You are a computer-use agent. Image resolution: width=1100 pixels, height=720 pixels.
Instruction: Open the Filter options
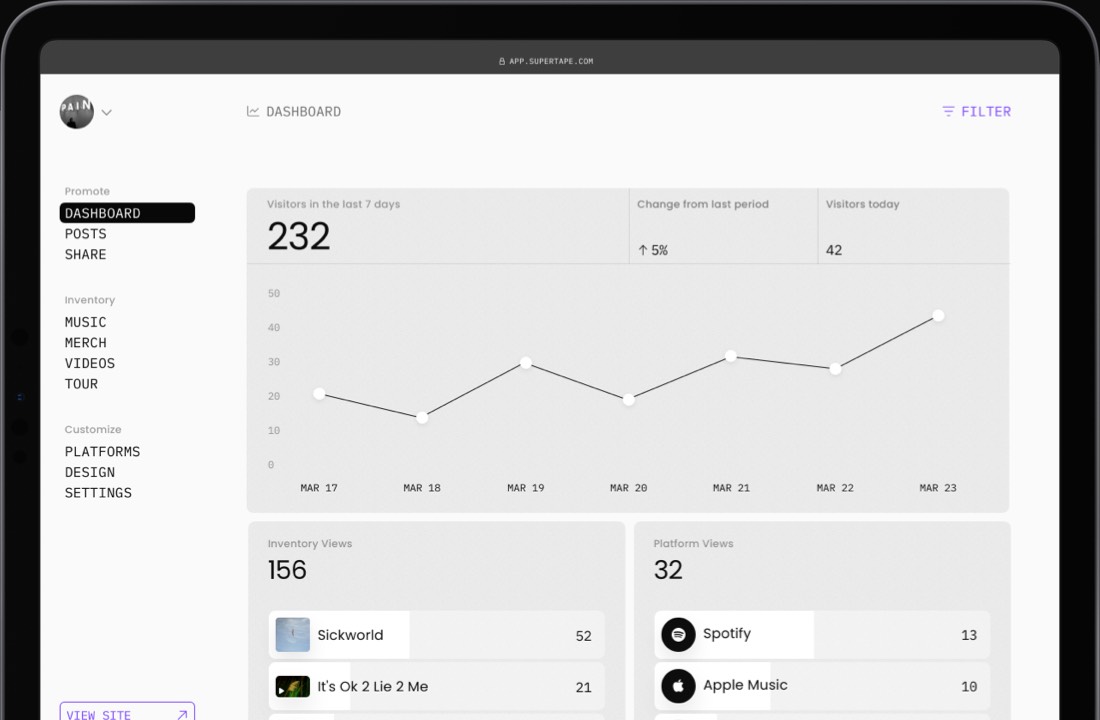click(977, 112)
